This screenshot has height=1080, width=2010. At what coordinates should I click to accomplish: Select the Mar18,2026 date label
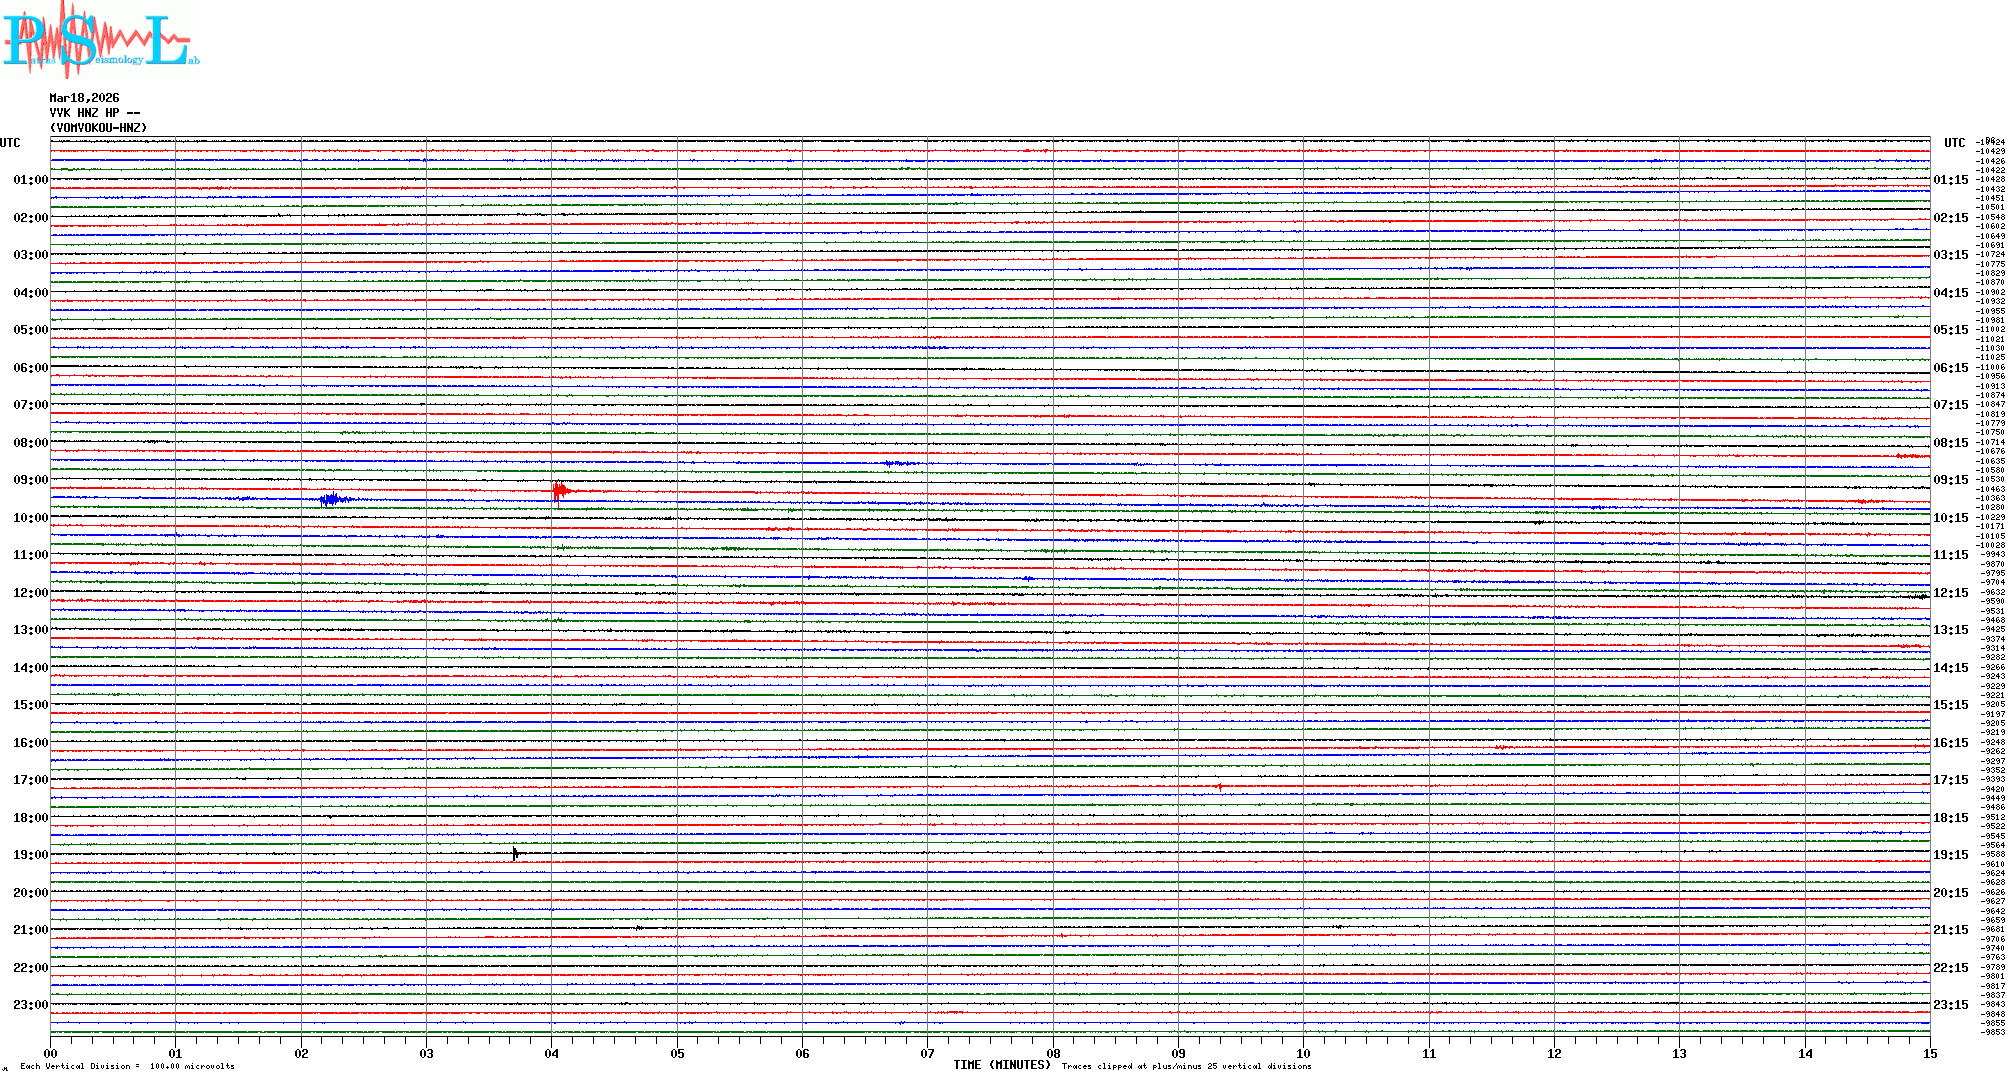click(x=84, y=98)
